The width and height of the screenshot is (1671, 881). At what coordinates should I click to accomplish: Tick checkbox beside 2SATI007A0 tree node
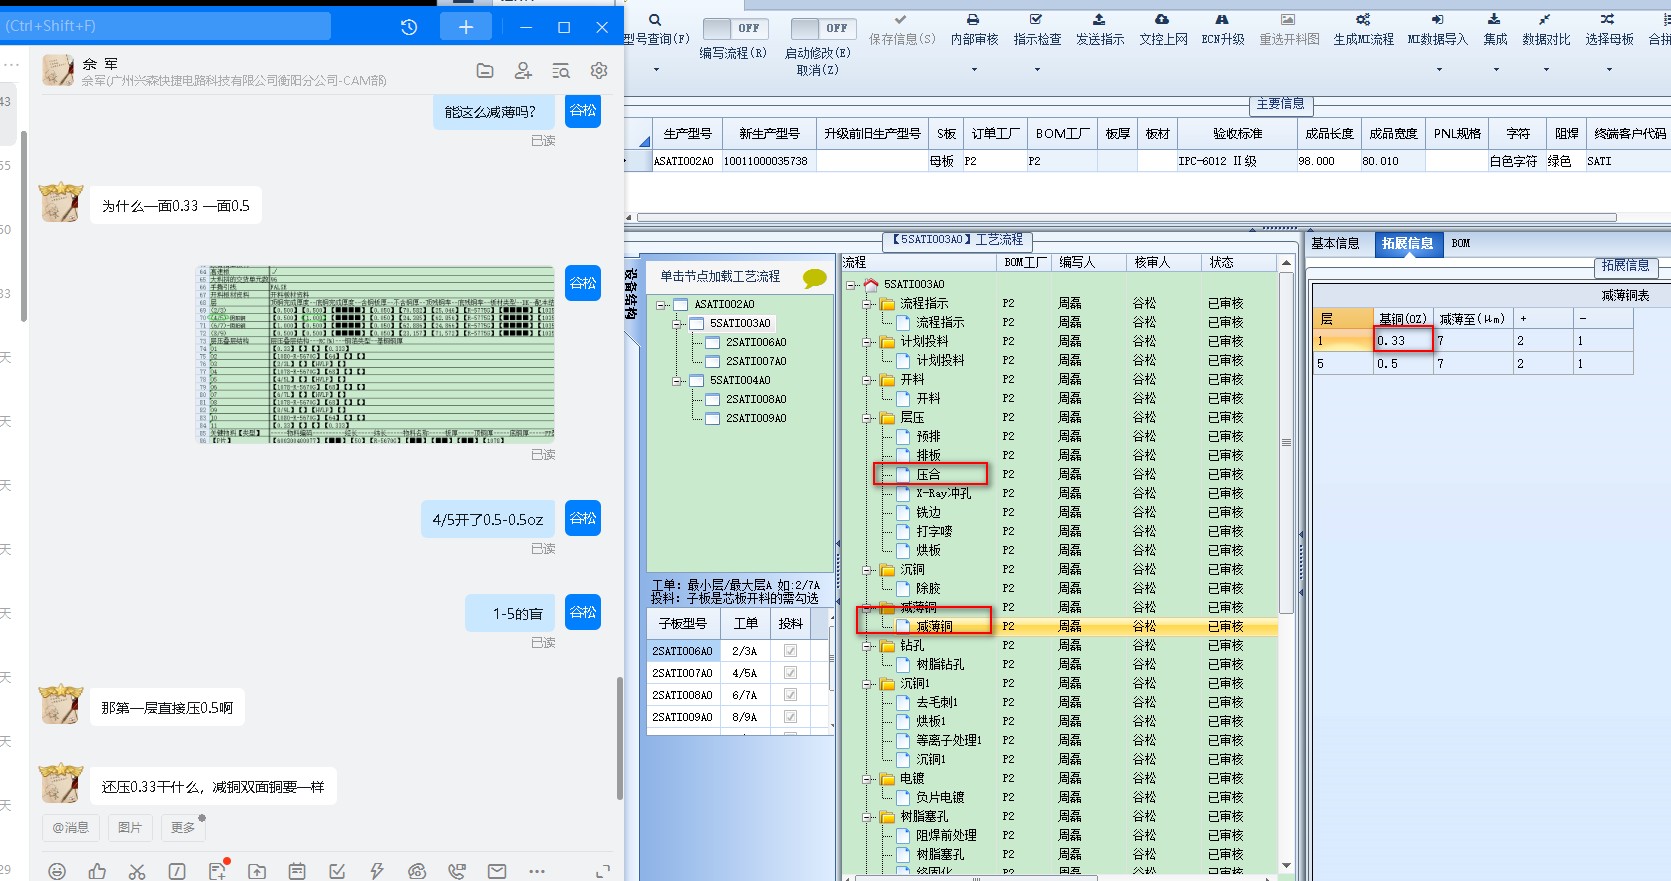713,362
